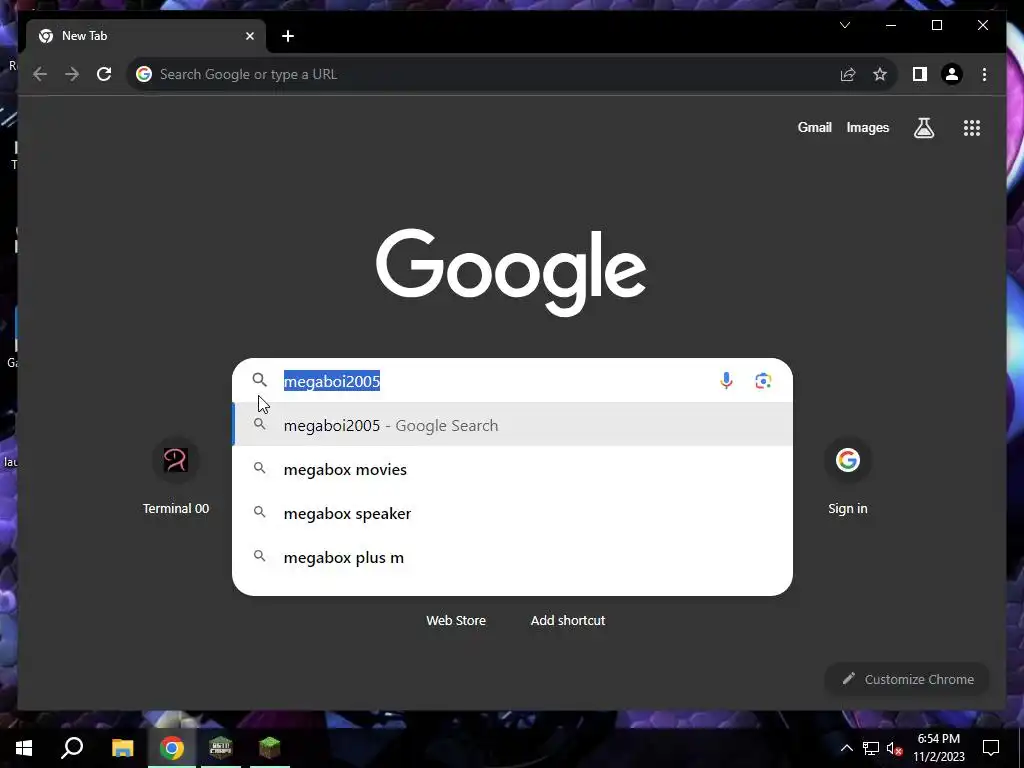
Task: Show hidden system tray icons
Action: tap(846, 748)
